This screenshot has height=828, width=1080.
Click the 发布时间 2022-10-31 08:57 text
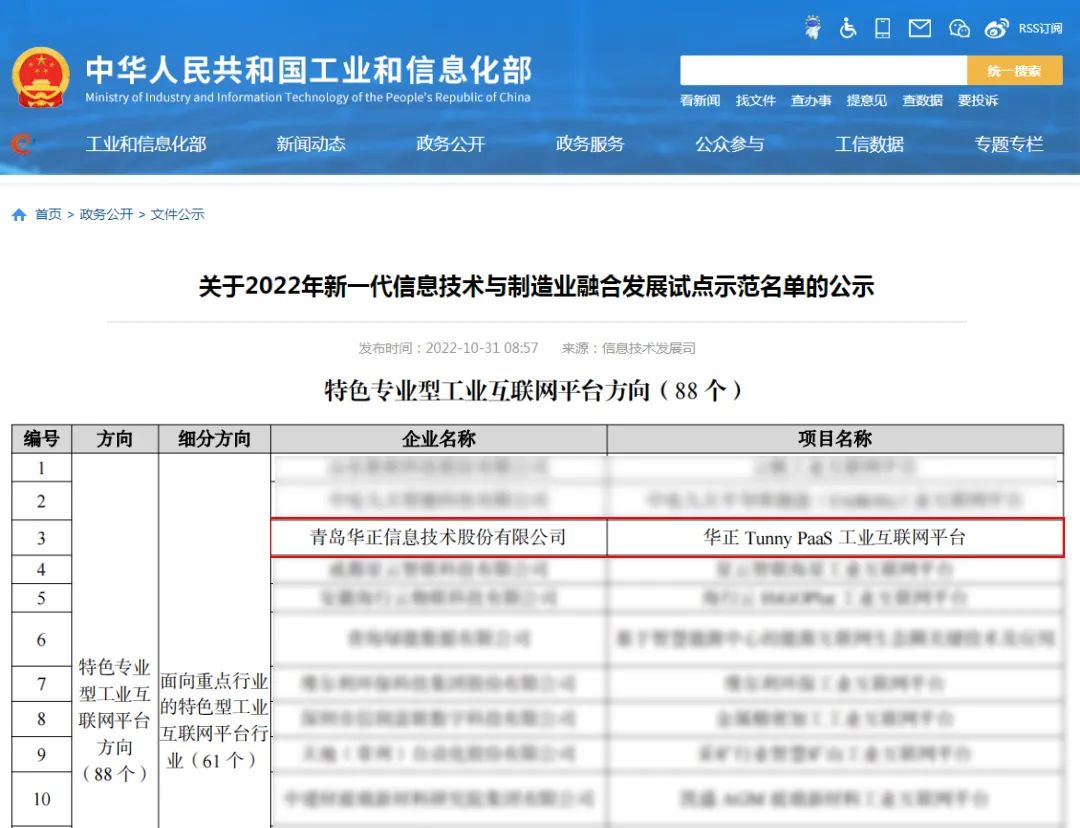448,348
